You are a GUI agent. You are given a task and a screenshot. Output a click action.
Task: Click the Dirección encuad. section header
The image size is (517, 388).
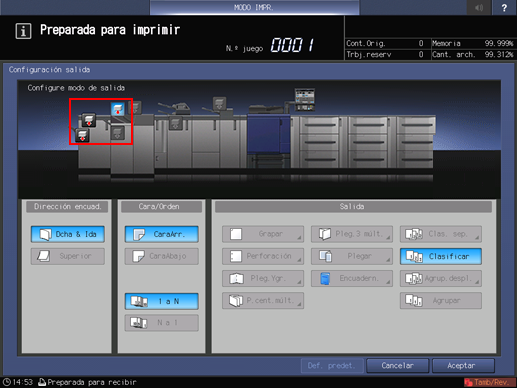point(68,207)
